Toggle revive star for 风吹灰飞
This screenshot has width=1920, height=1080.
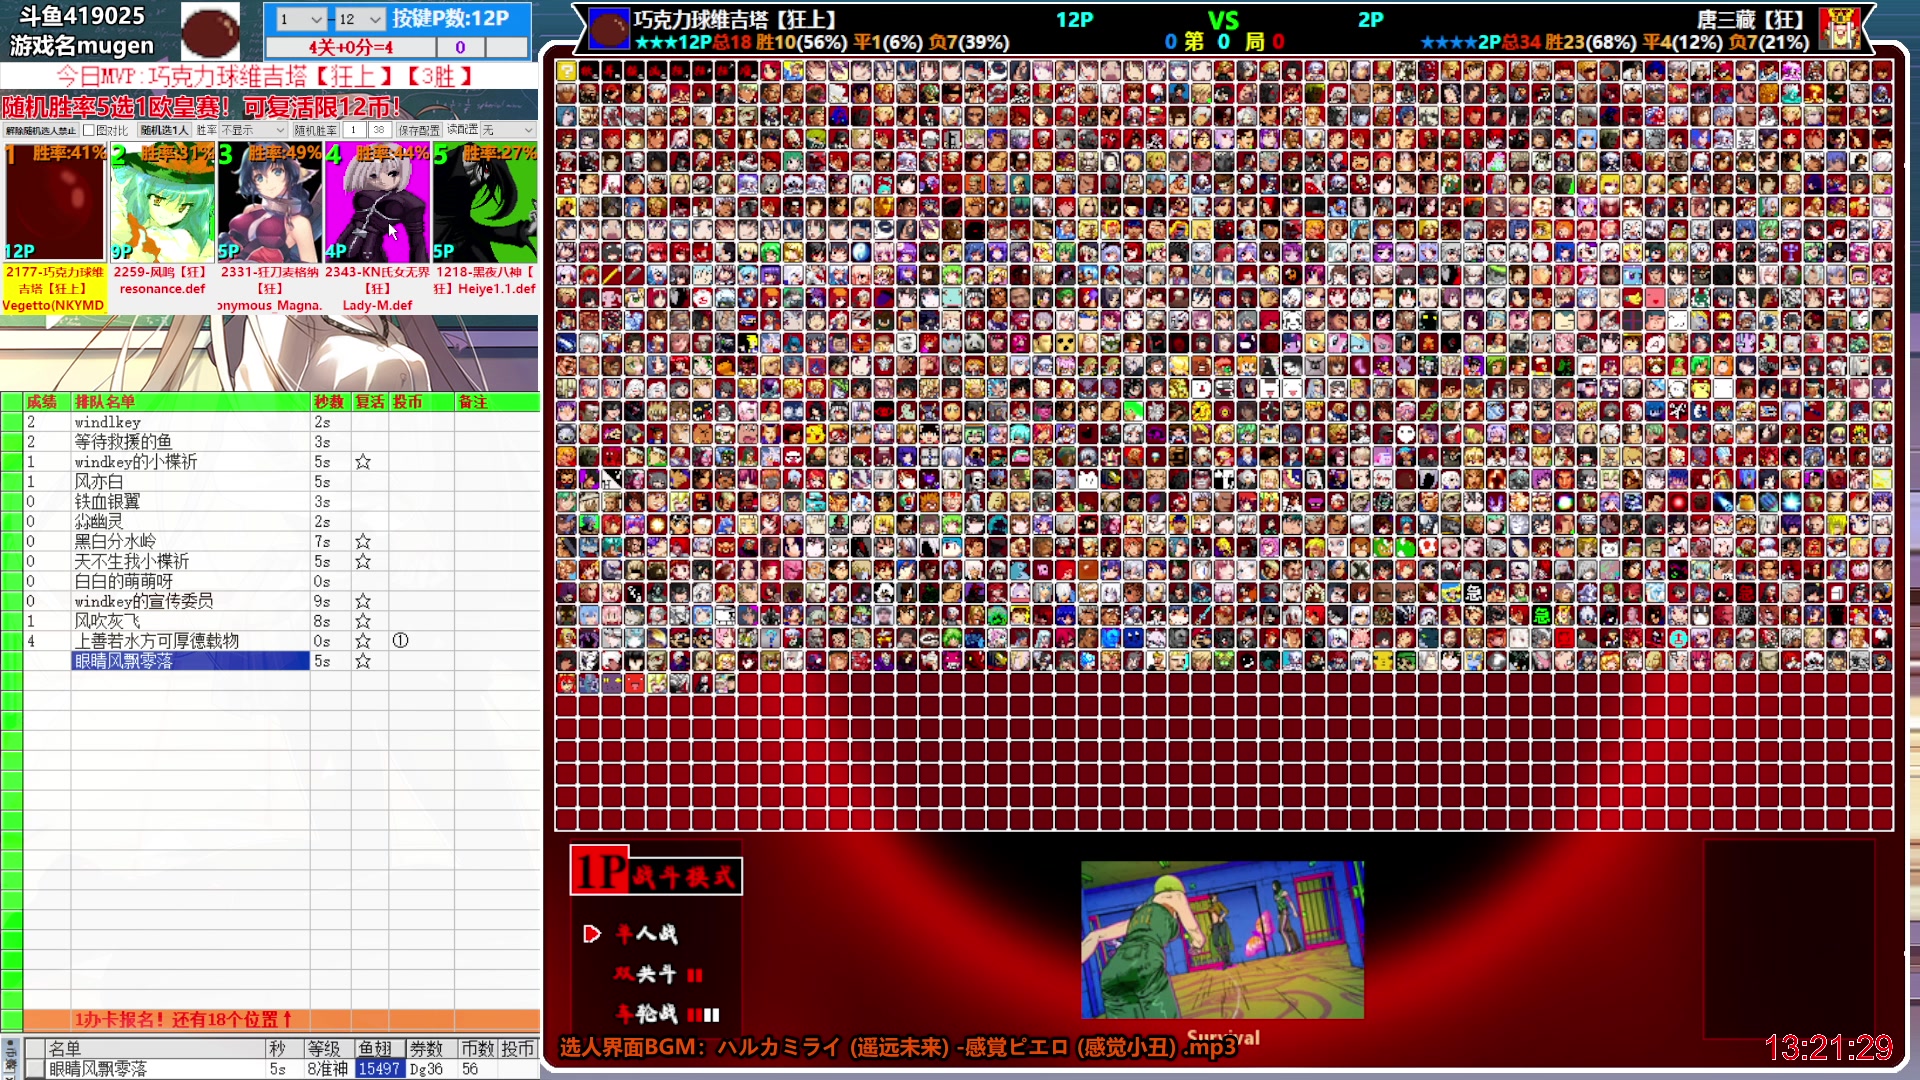pyautogui.click(x=363, y=622)
